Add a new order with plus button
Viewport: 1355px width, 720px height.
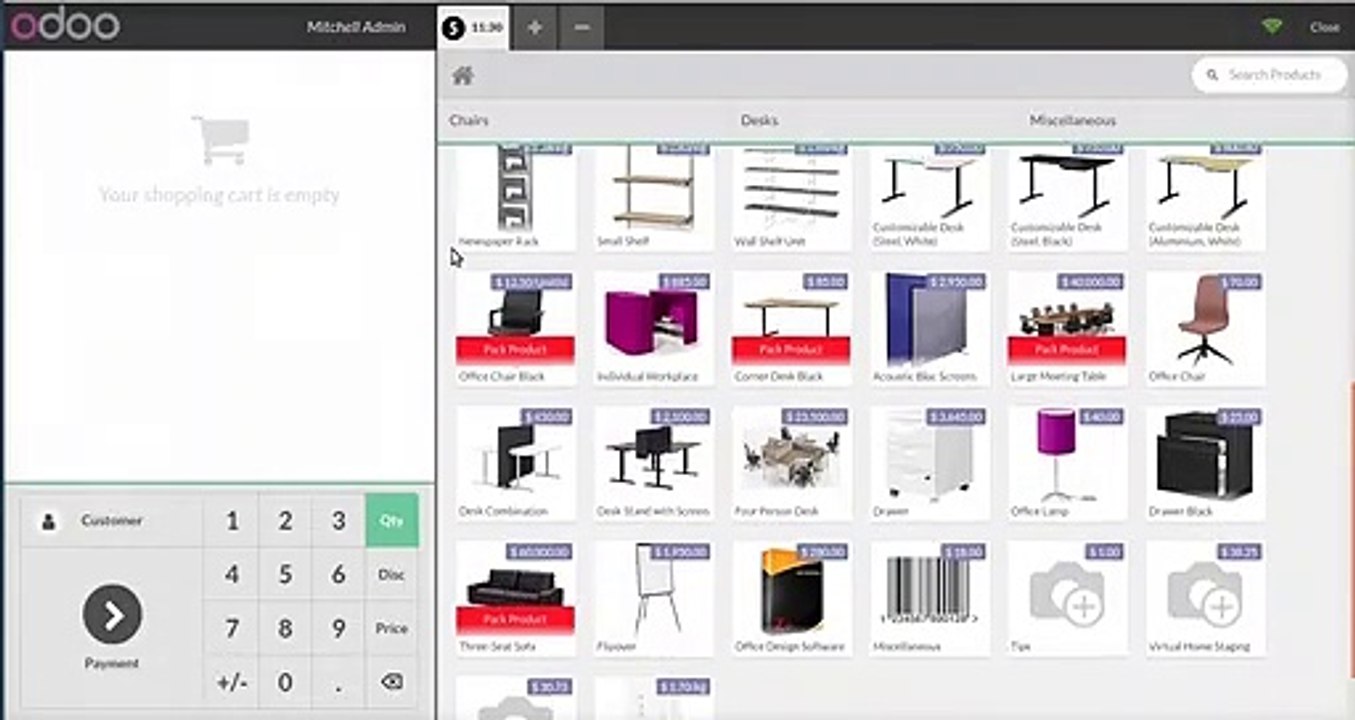pyautogui.click(x=535, y=27)
